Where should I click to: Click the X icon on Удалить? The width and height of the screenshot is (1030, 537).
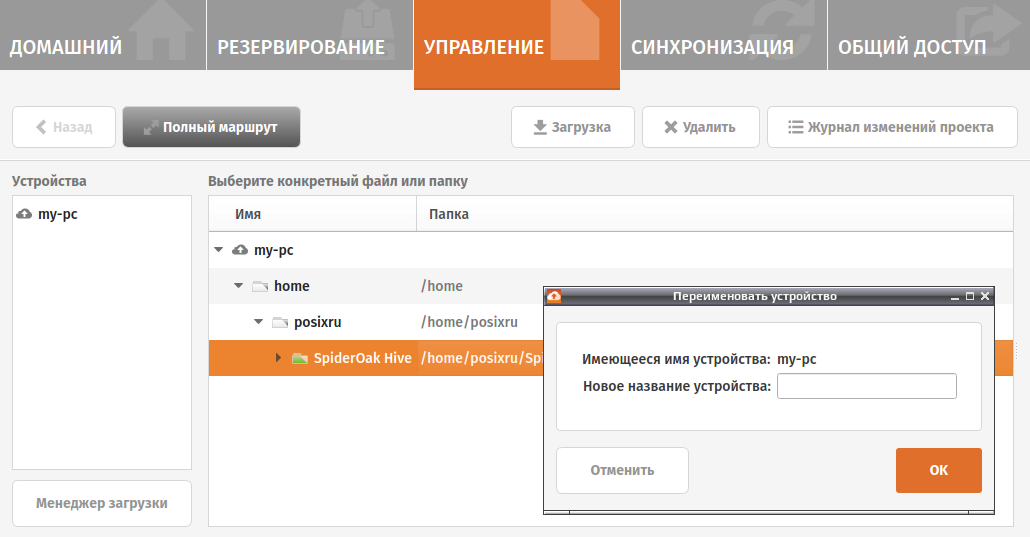click(671, 127)
